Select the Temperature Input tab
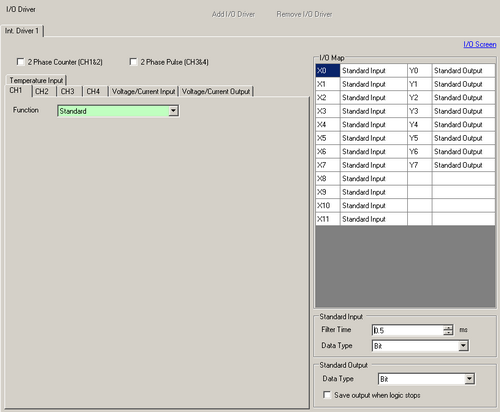This screenshot has height=412, width=500. click(36, 80)
